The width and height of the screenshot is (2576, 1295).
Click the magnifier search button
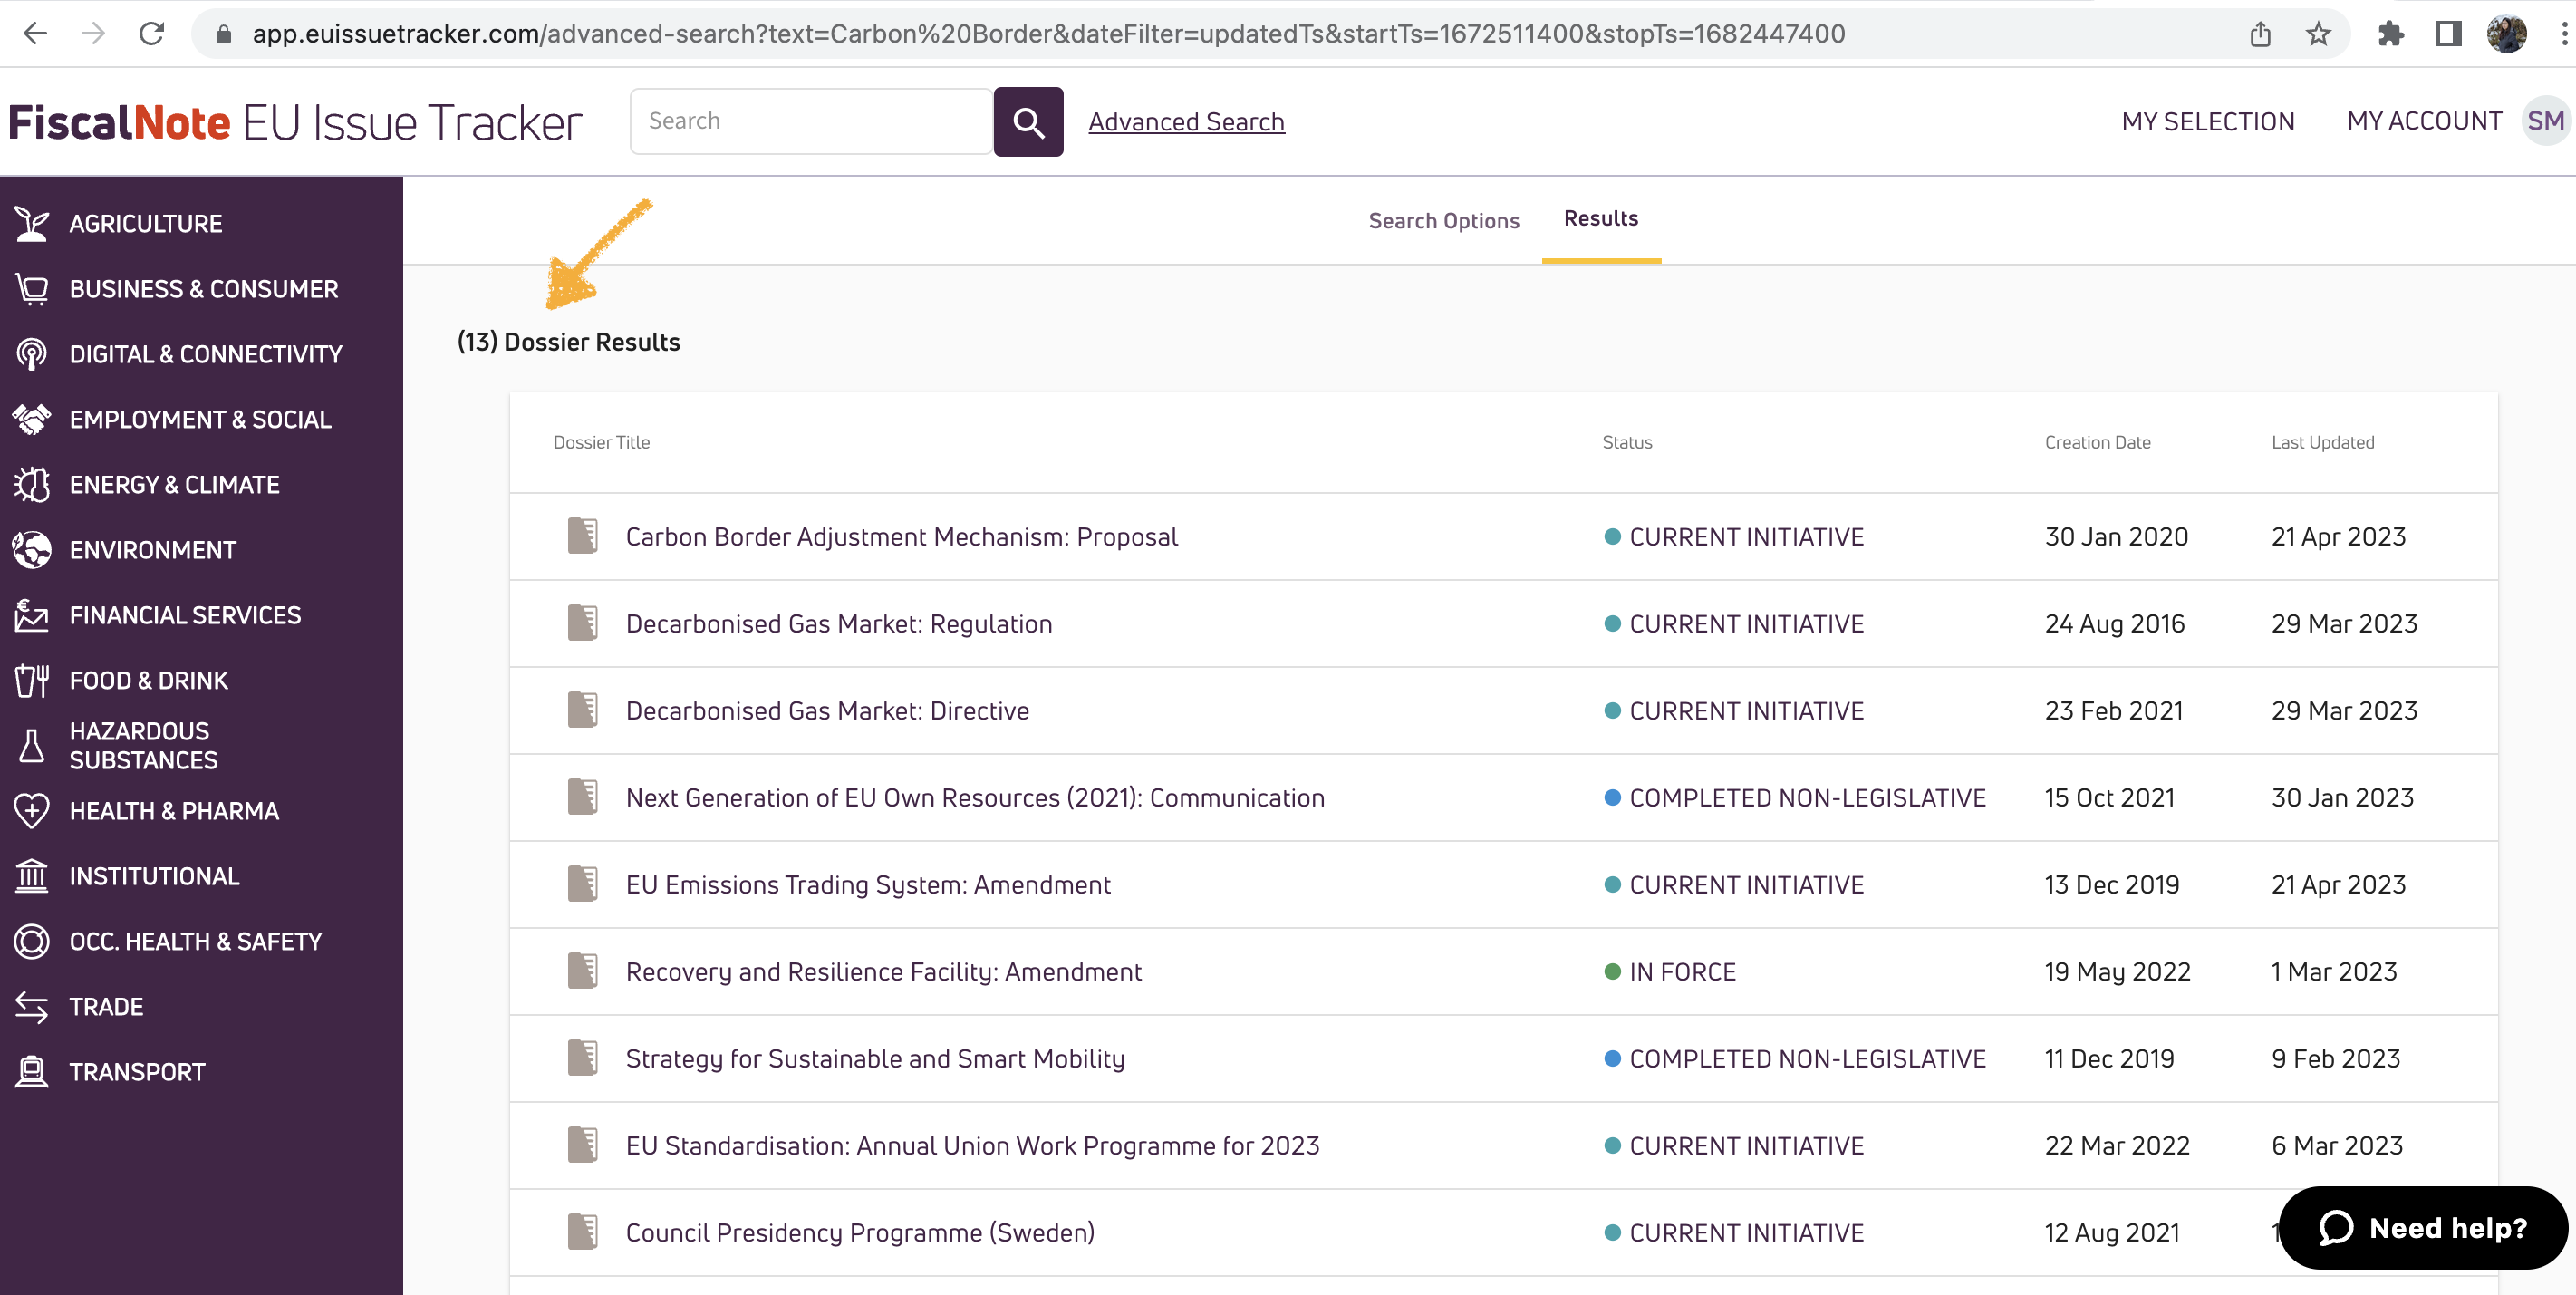[x=1028, y=122]
